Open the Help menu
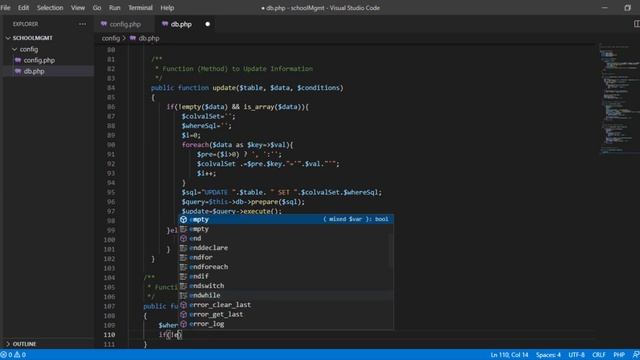640x360 pixels. [x=167, y=8]
